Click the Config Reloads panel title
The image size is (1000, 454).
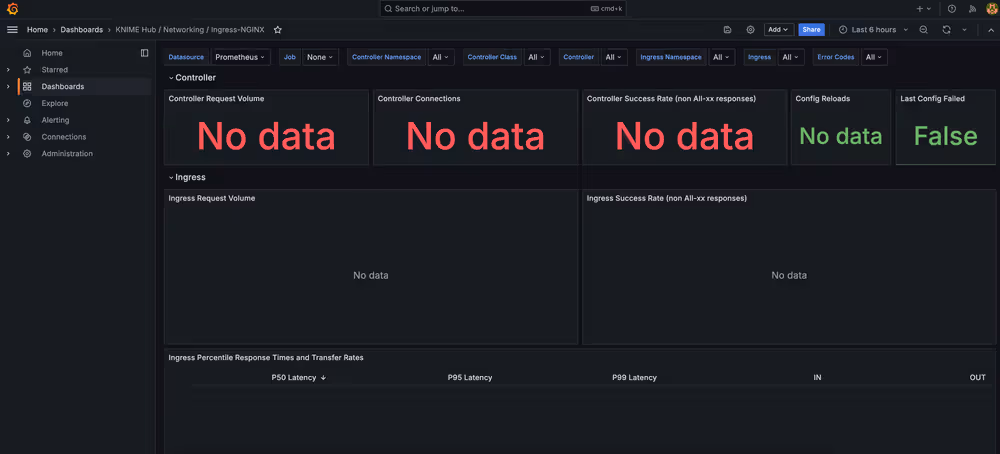pyautogui.click(x=823, y=99)
